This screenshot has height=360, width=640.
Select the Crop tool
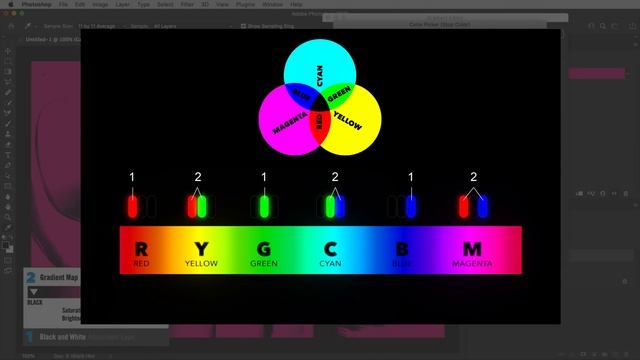point(8,82)
